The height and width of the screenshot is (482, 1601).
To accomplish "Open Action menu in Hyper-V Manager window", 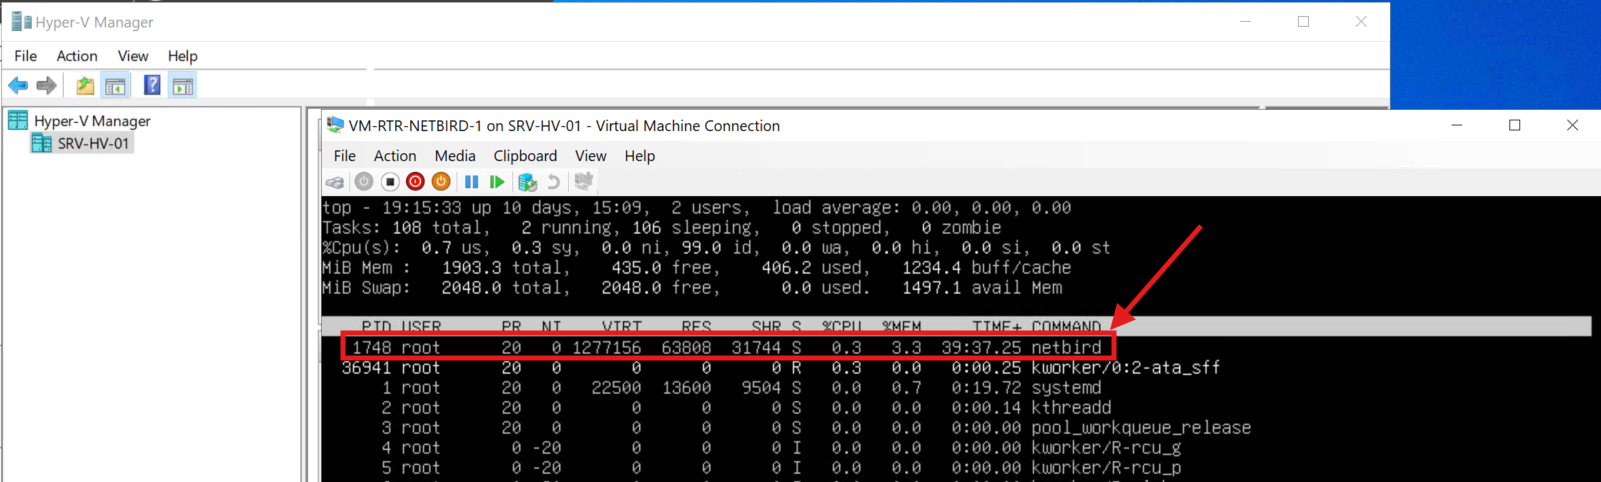I will 77,56.
